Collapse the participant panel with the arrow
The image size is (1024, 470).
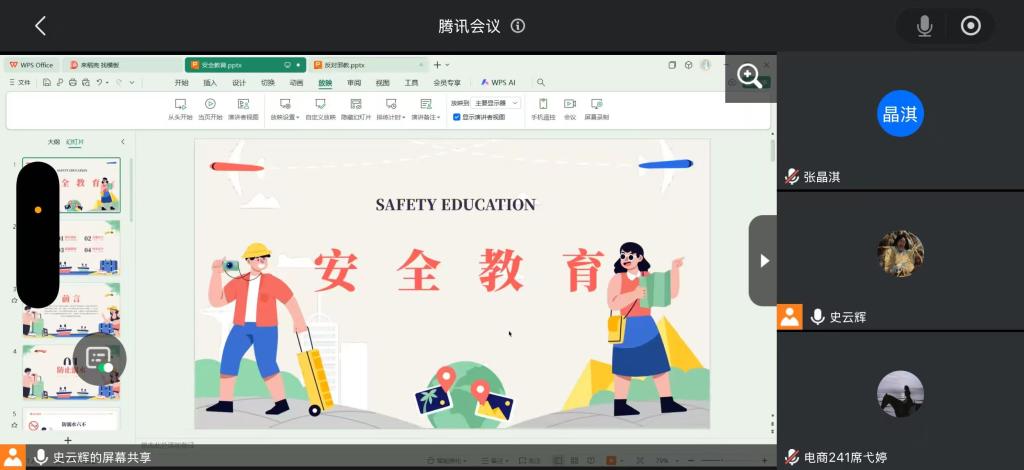click(764, 260)
